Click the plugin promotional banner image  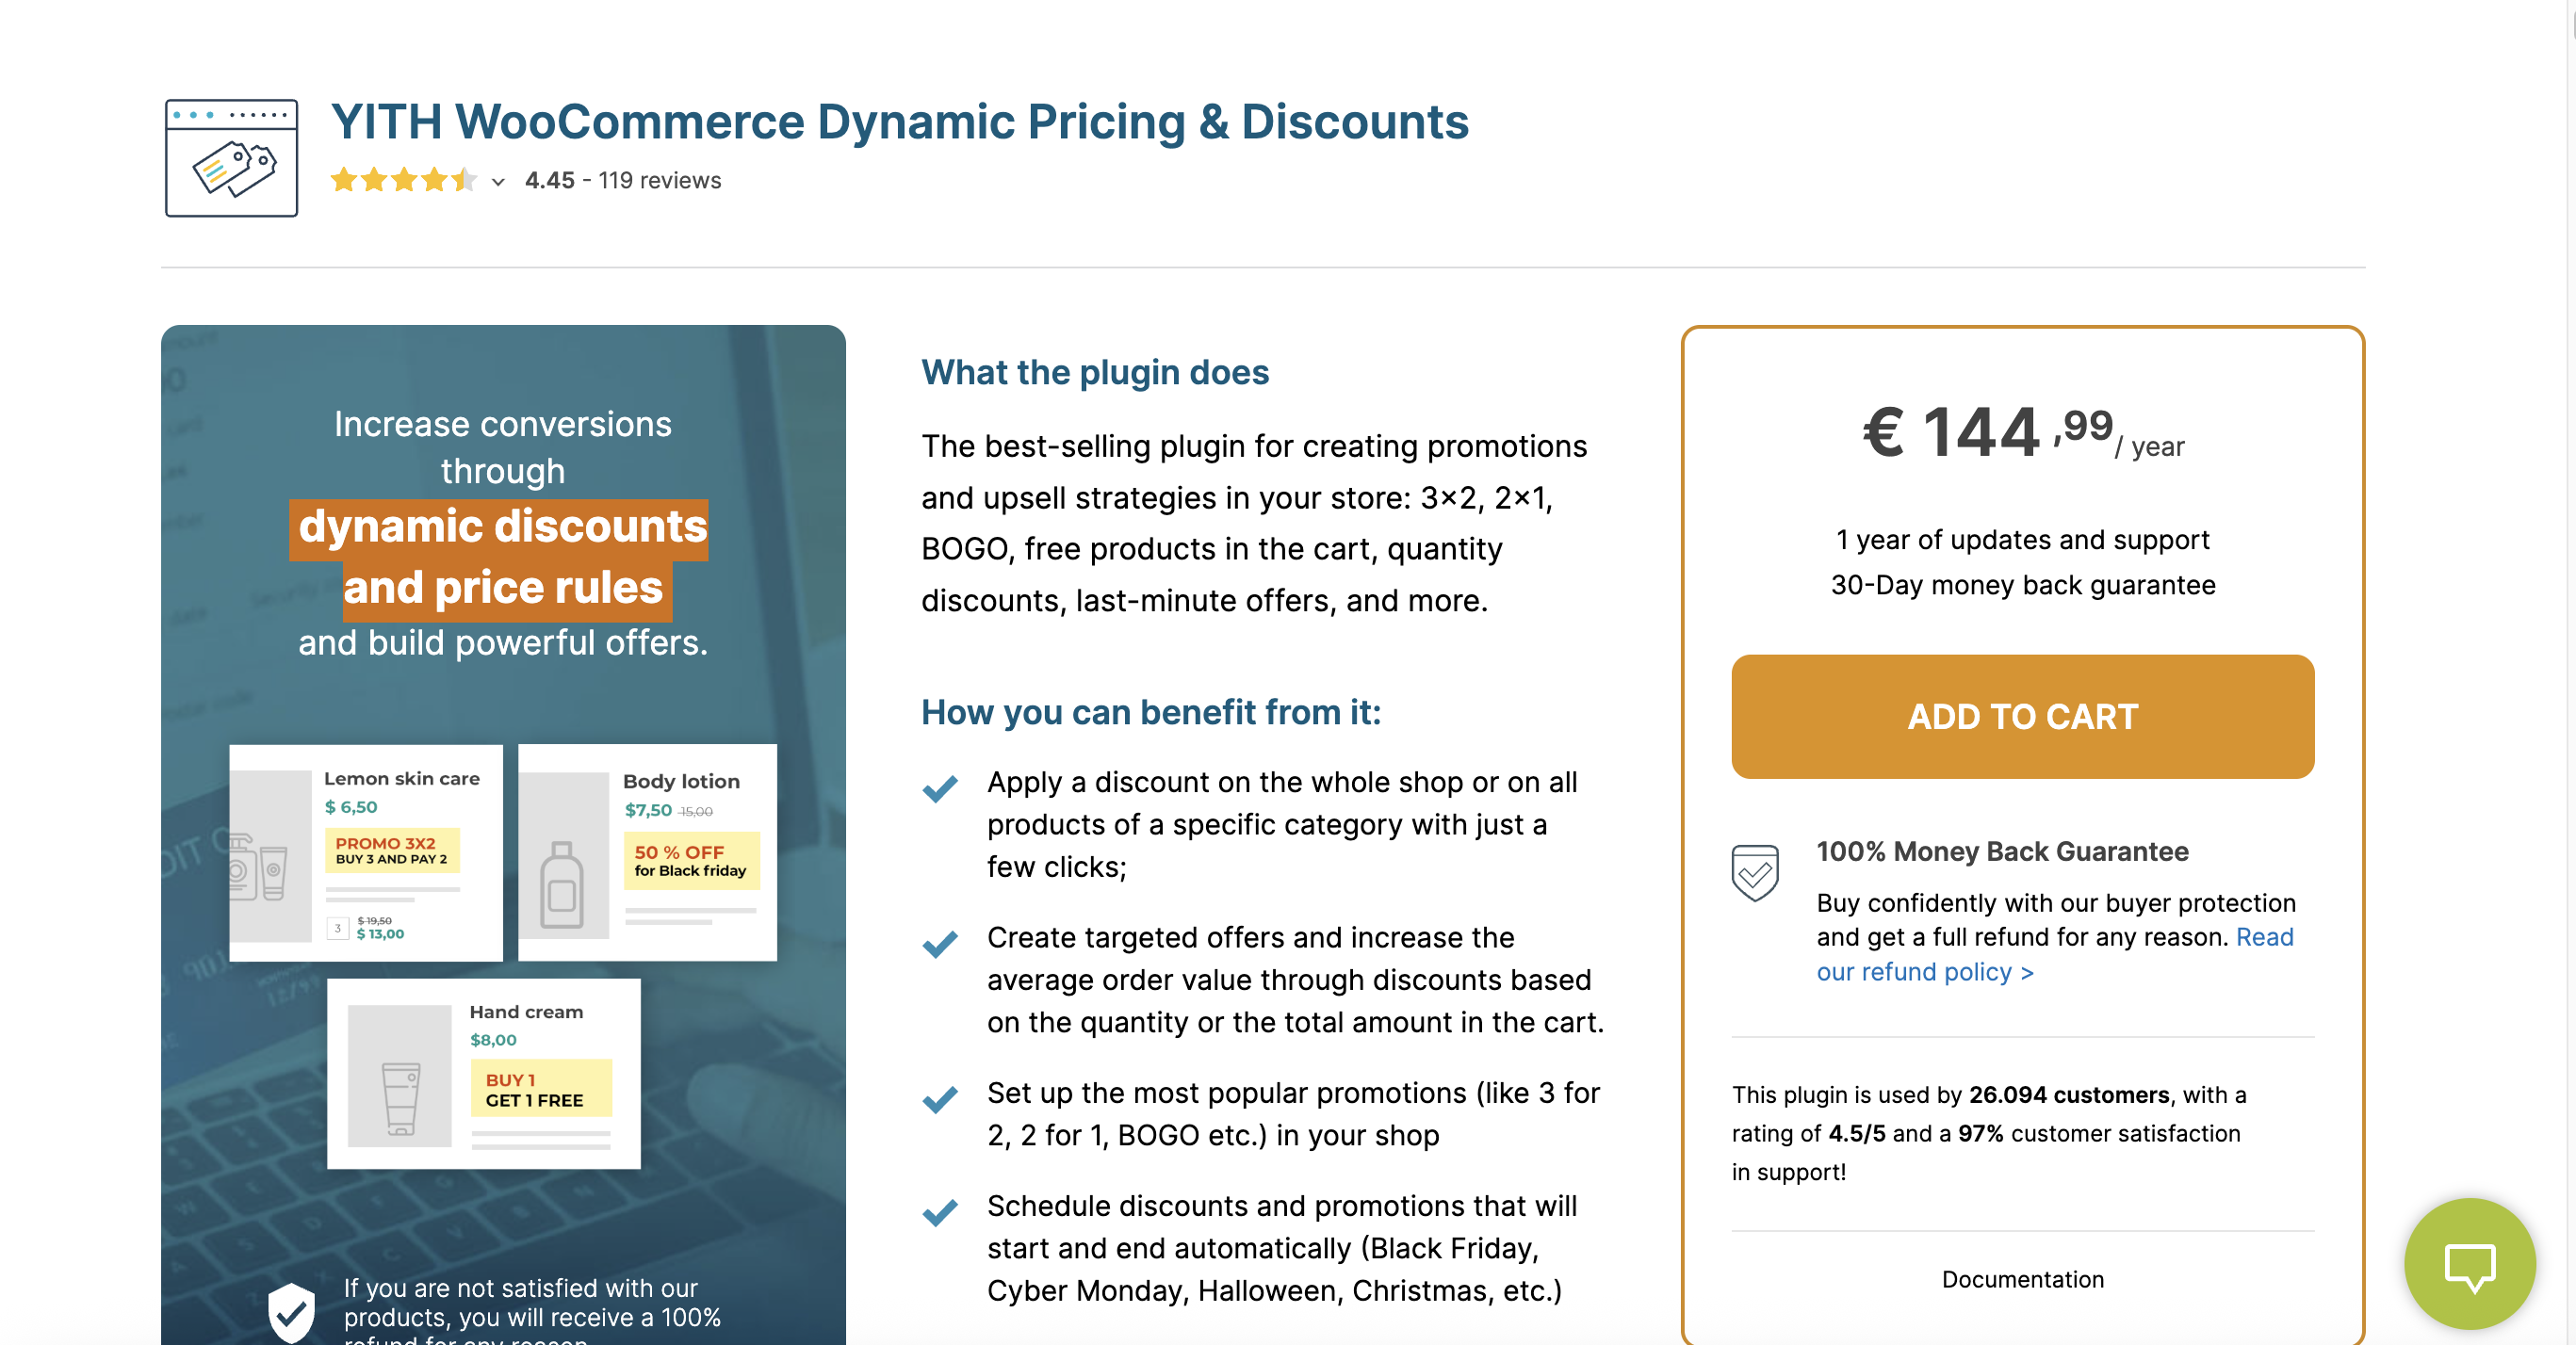tap(503, 530)
